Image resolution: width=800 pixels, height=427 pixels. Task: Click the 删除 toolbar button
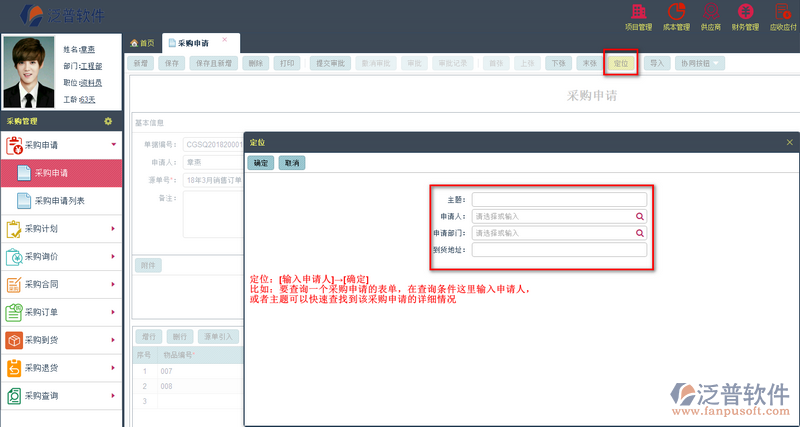coord(256,63)
